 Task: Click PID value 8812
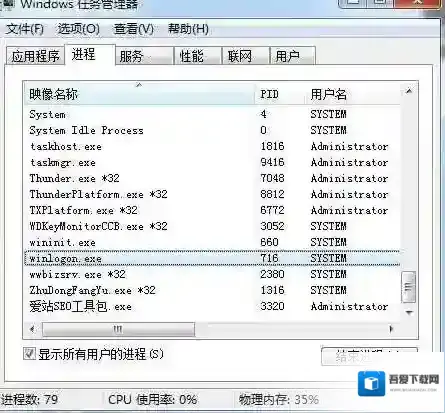[x=272, y=194]
